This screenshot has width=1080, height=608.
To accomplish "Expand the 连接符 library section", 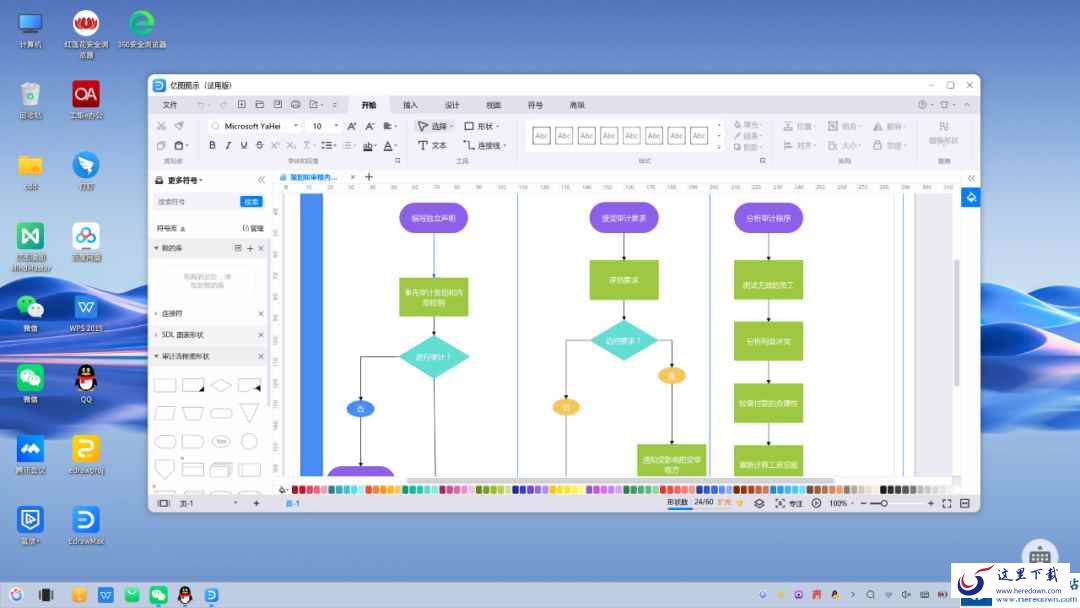I will (156, 313).
